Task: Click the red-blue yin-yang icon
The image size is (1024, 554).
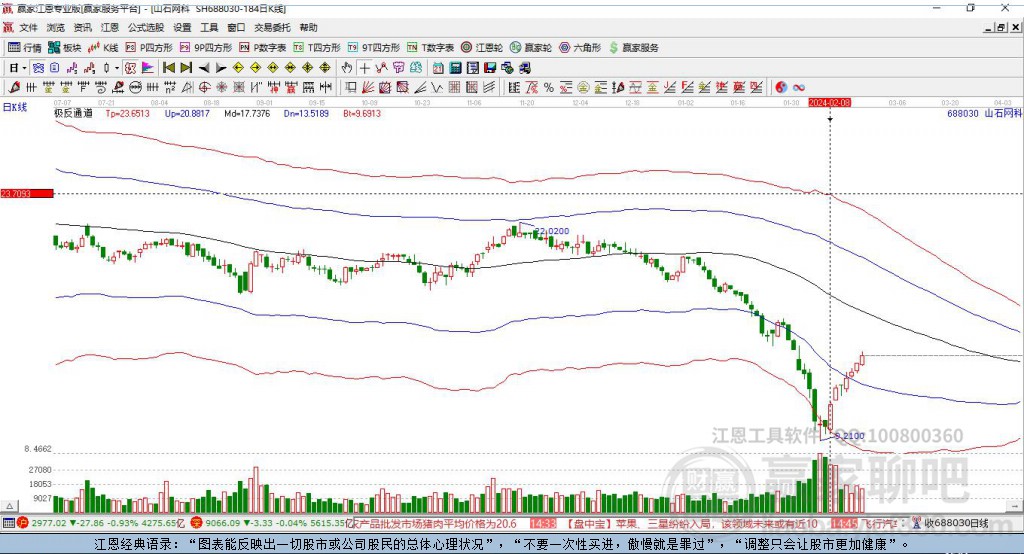Action: coord(780,87)
